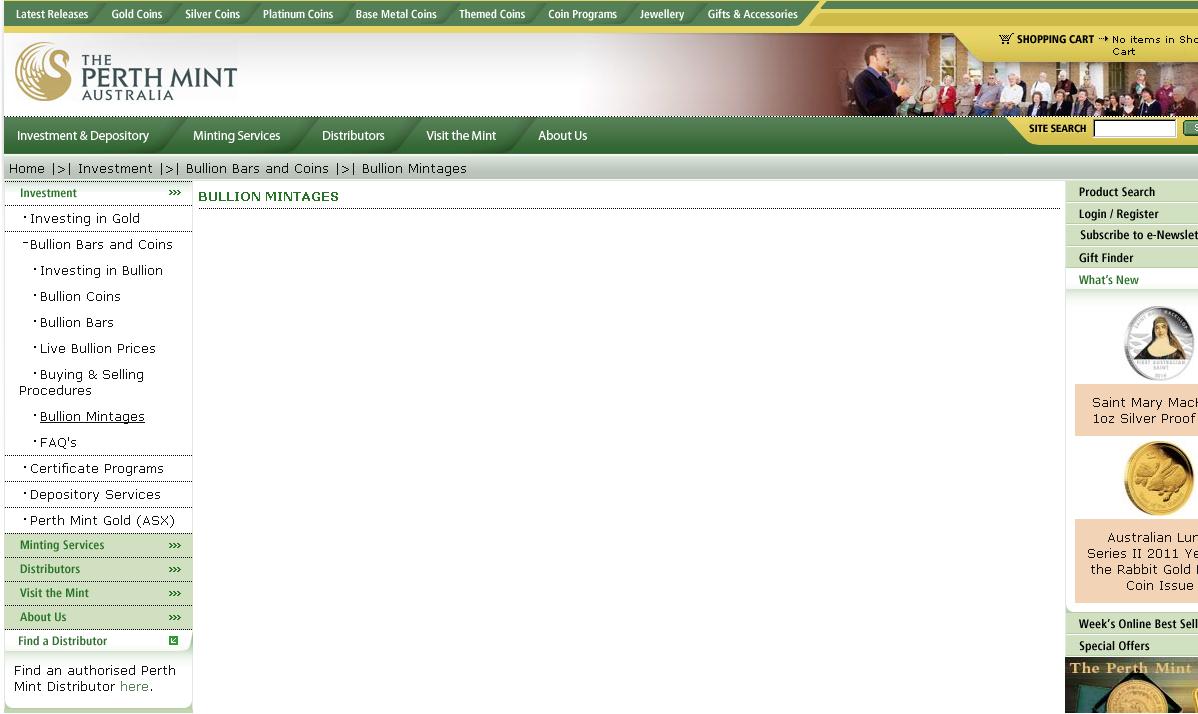Open What's New in right panel
This screenshot has height=714, width=1198.
(1109, 279)
